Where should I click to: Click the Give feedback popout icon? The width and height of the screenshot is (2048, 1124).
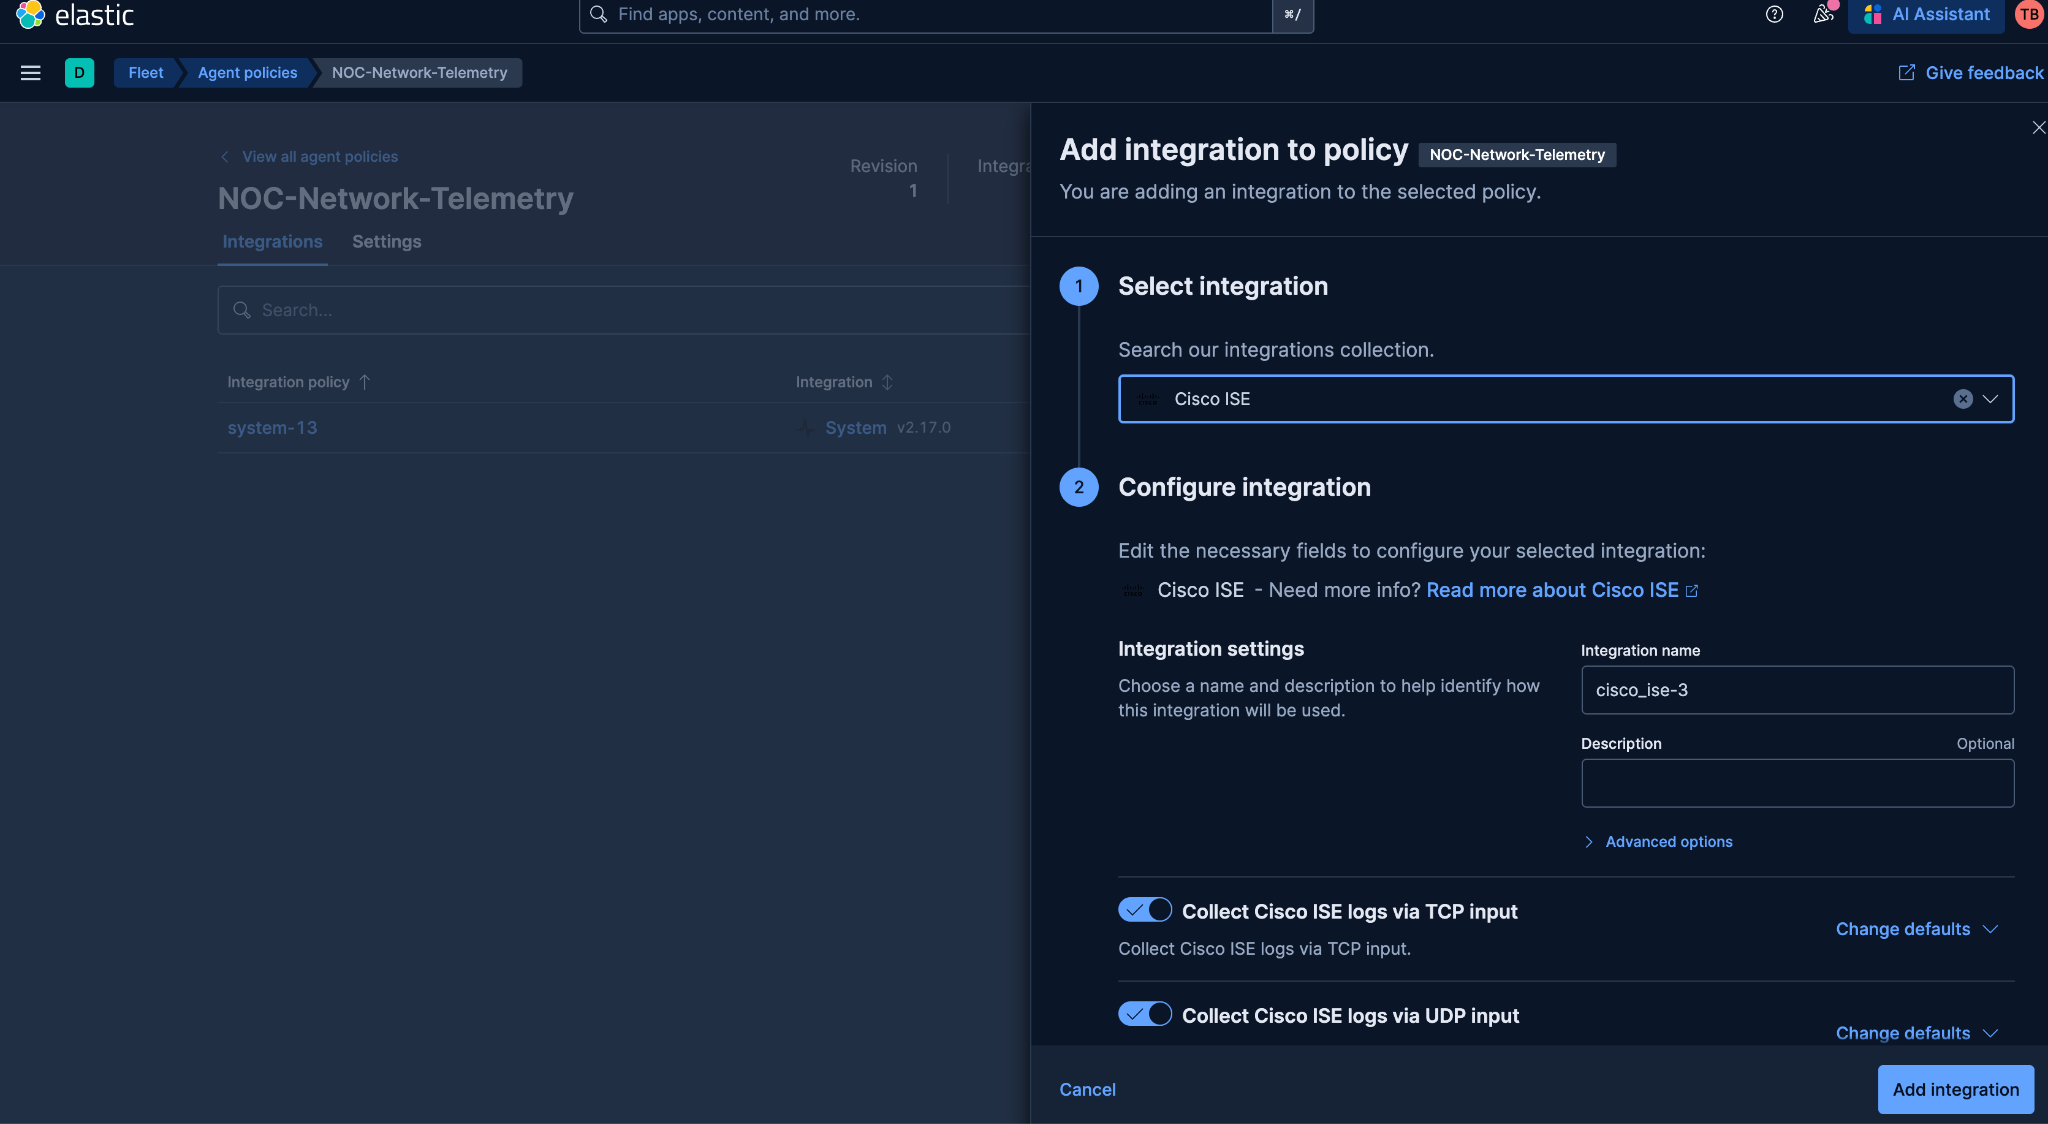[x=1907, y=73]
